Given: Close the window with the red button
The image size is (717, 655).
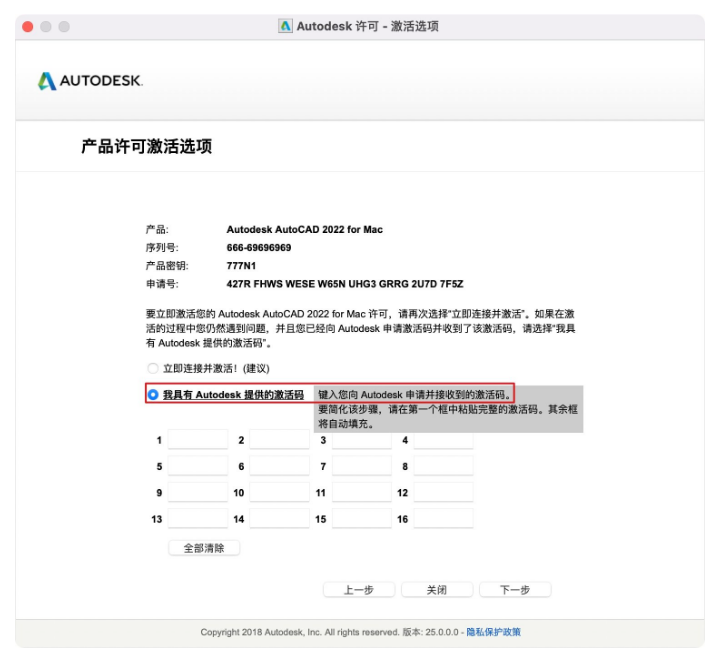Looking at the screenshot, I should (x=28, y=27).
